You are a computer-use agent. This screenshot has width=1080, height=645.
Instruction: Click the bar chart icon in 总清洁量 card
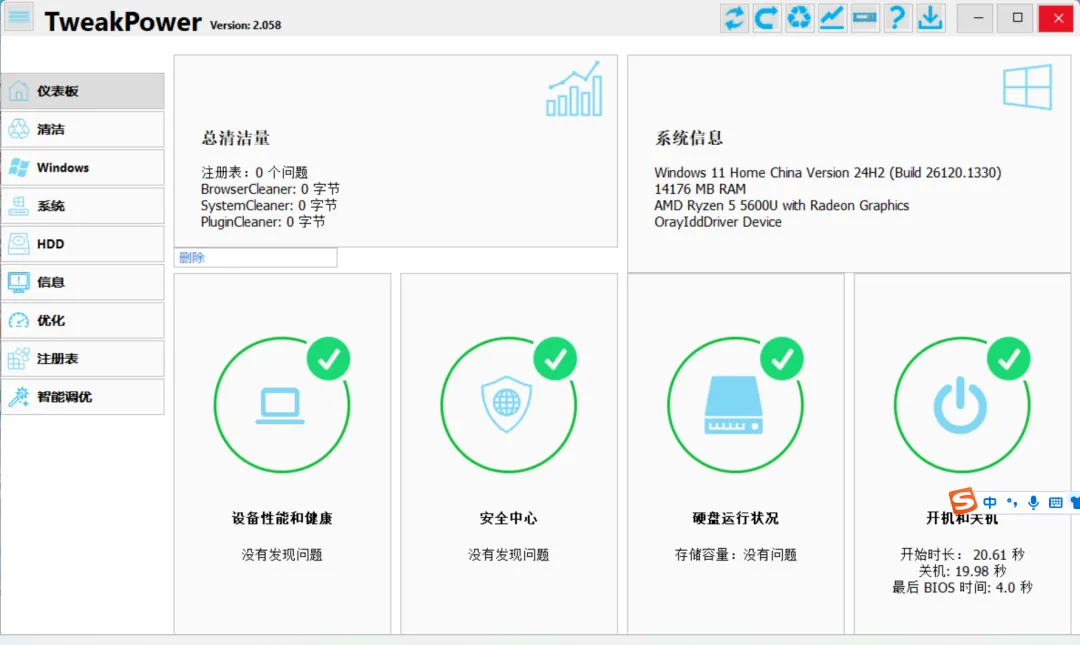pos(574,89)
